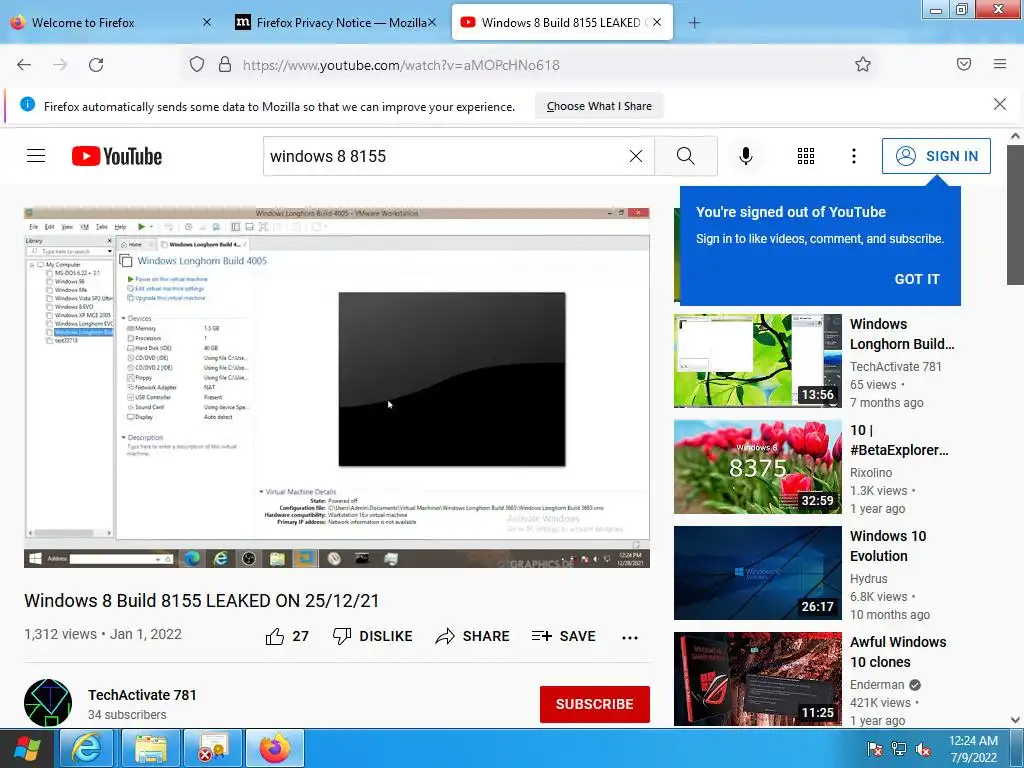Dismiss the sign-out prompt with GOT IT
Screen dimensions: 1024x768
(917, 279)
